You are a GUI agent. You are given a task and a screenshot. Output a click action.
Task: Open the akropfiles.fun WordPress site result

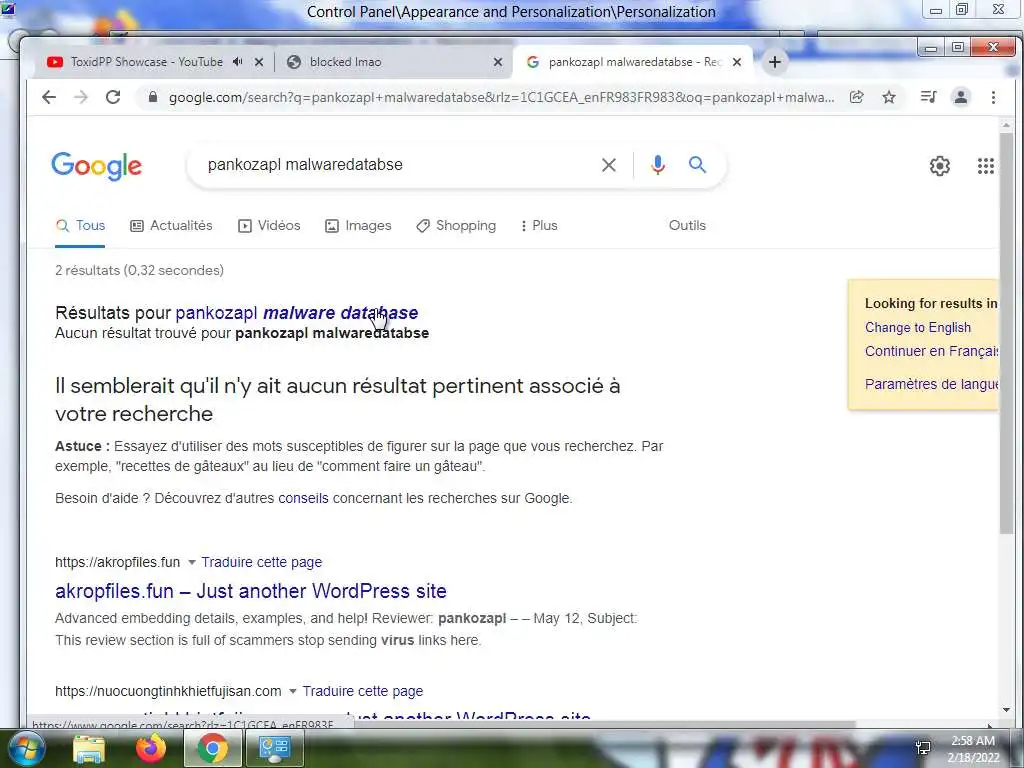pos(251,591)
